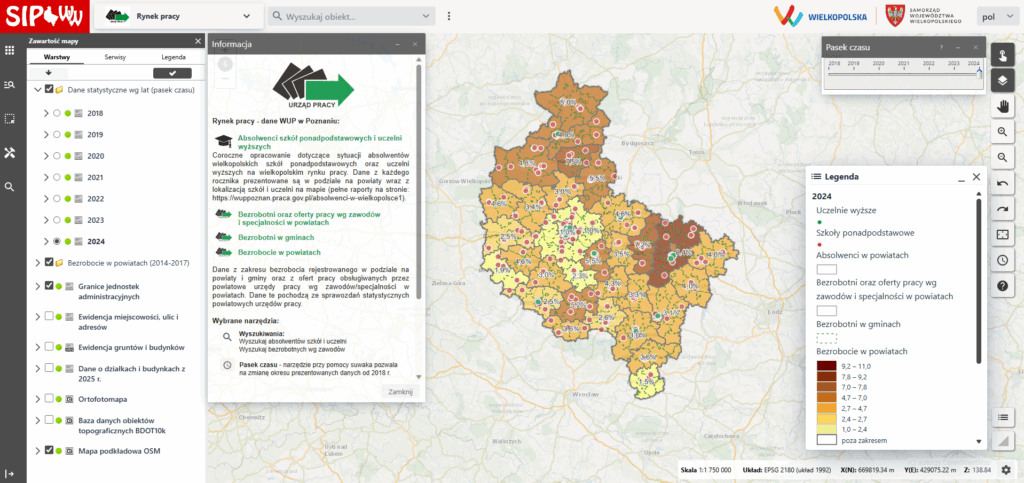Click the help question mark in Pasek czasu

[x=941, y=48]
